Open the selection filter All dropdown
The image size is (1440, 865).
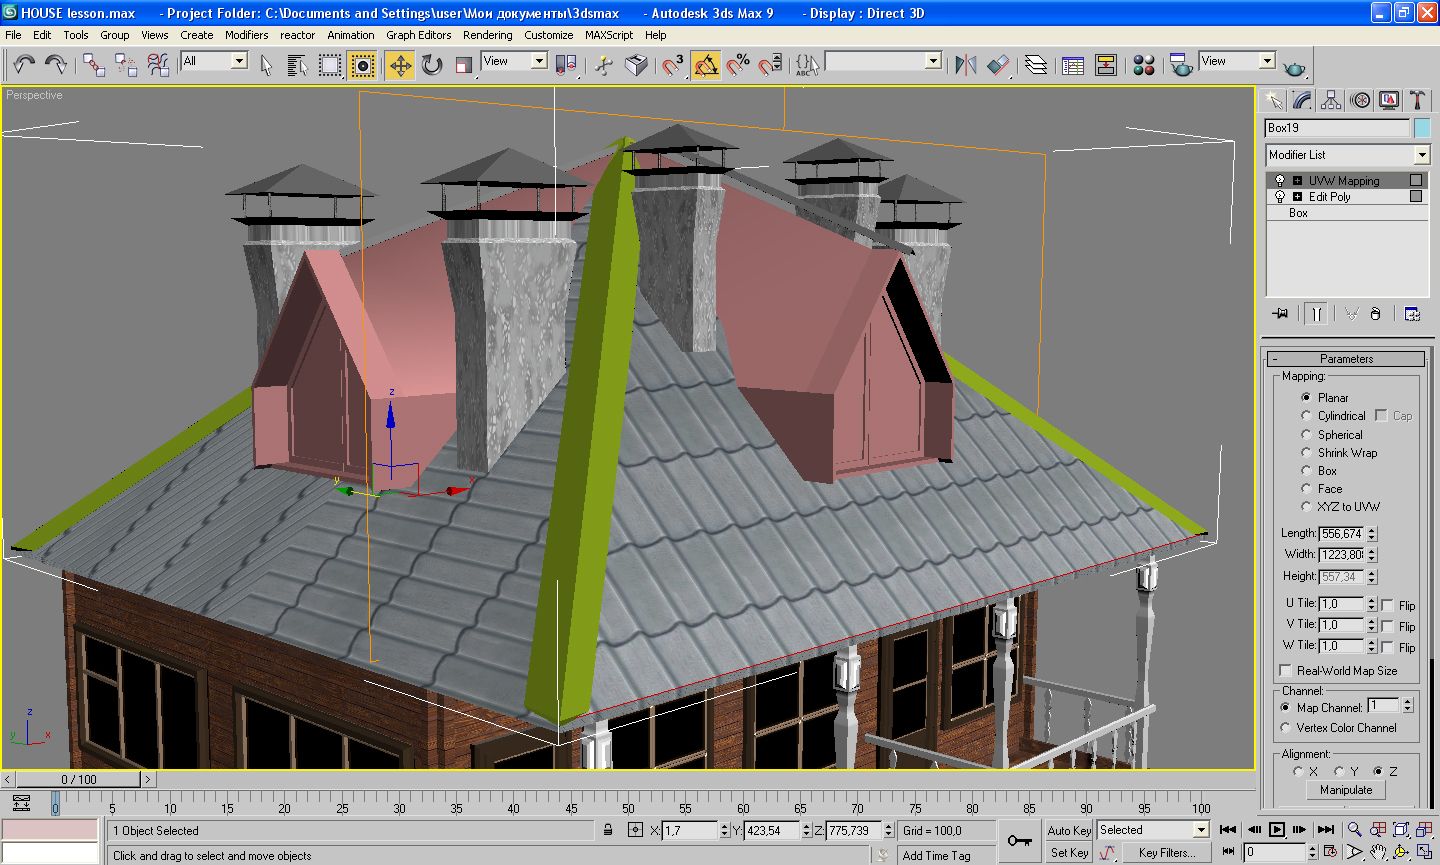click(x=239, y=61)
